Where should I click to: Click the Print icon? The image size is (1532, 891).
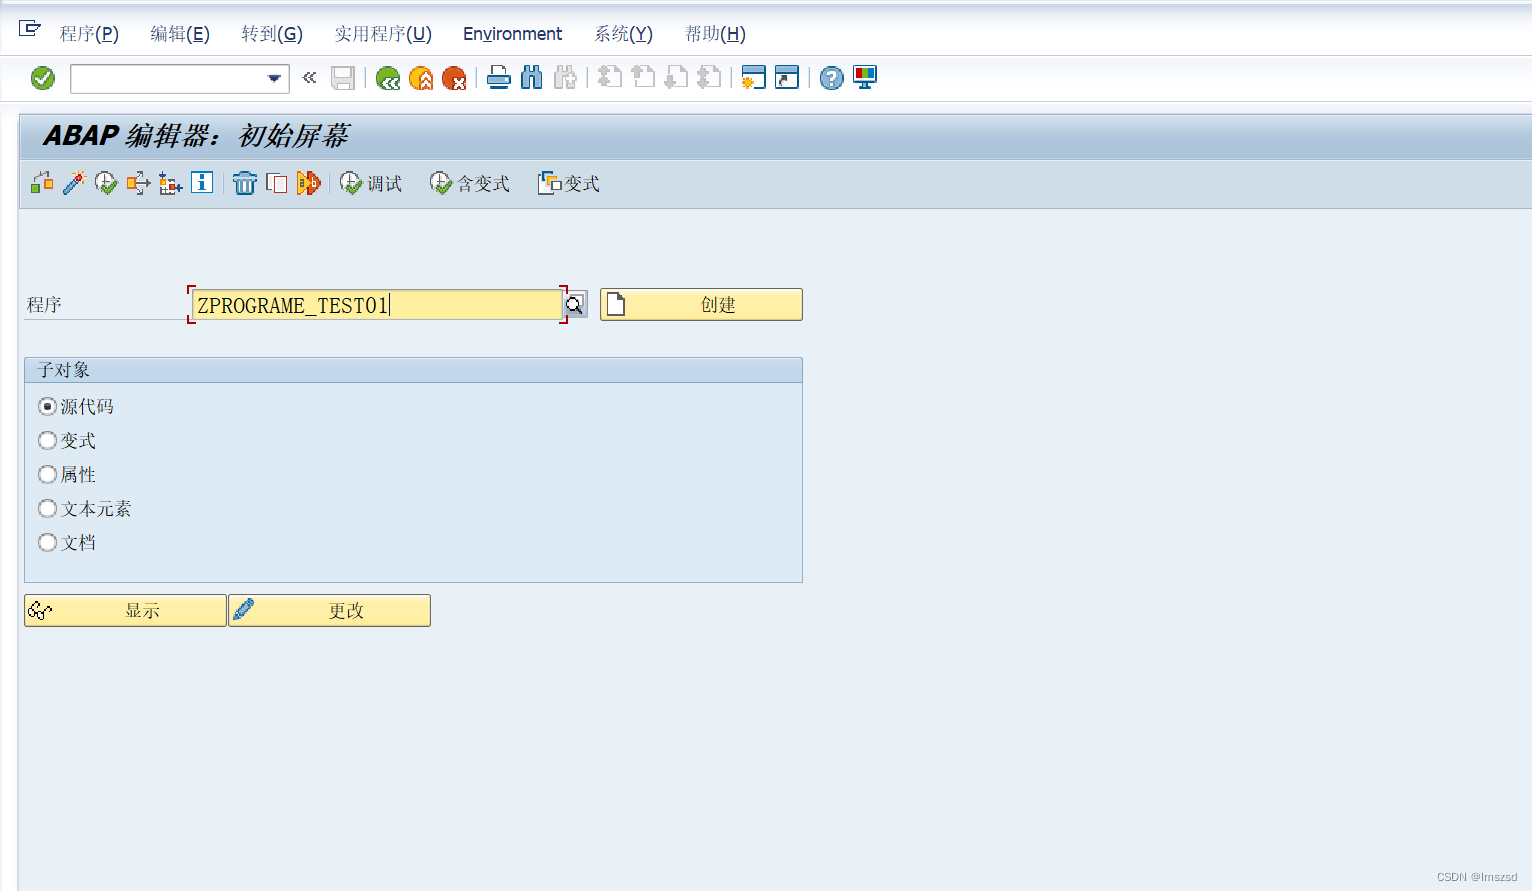pos(499,78)
